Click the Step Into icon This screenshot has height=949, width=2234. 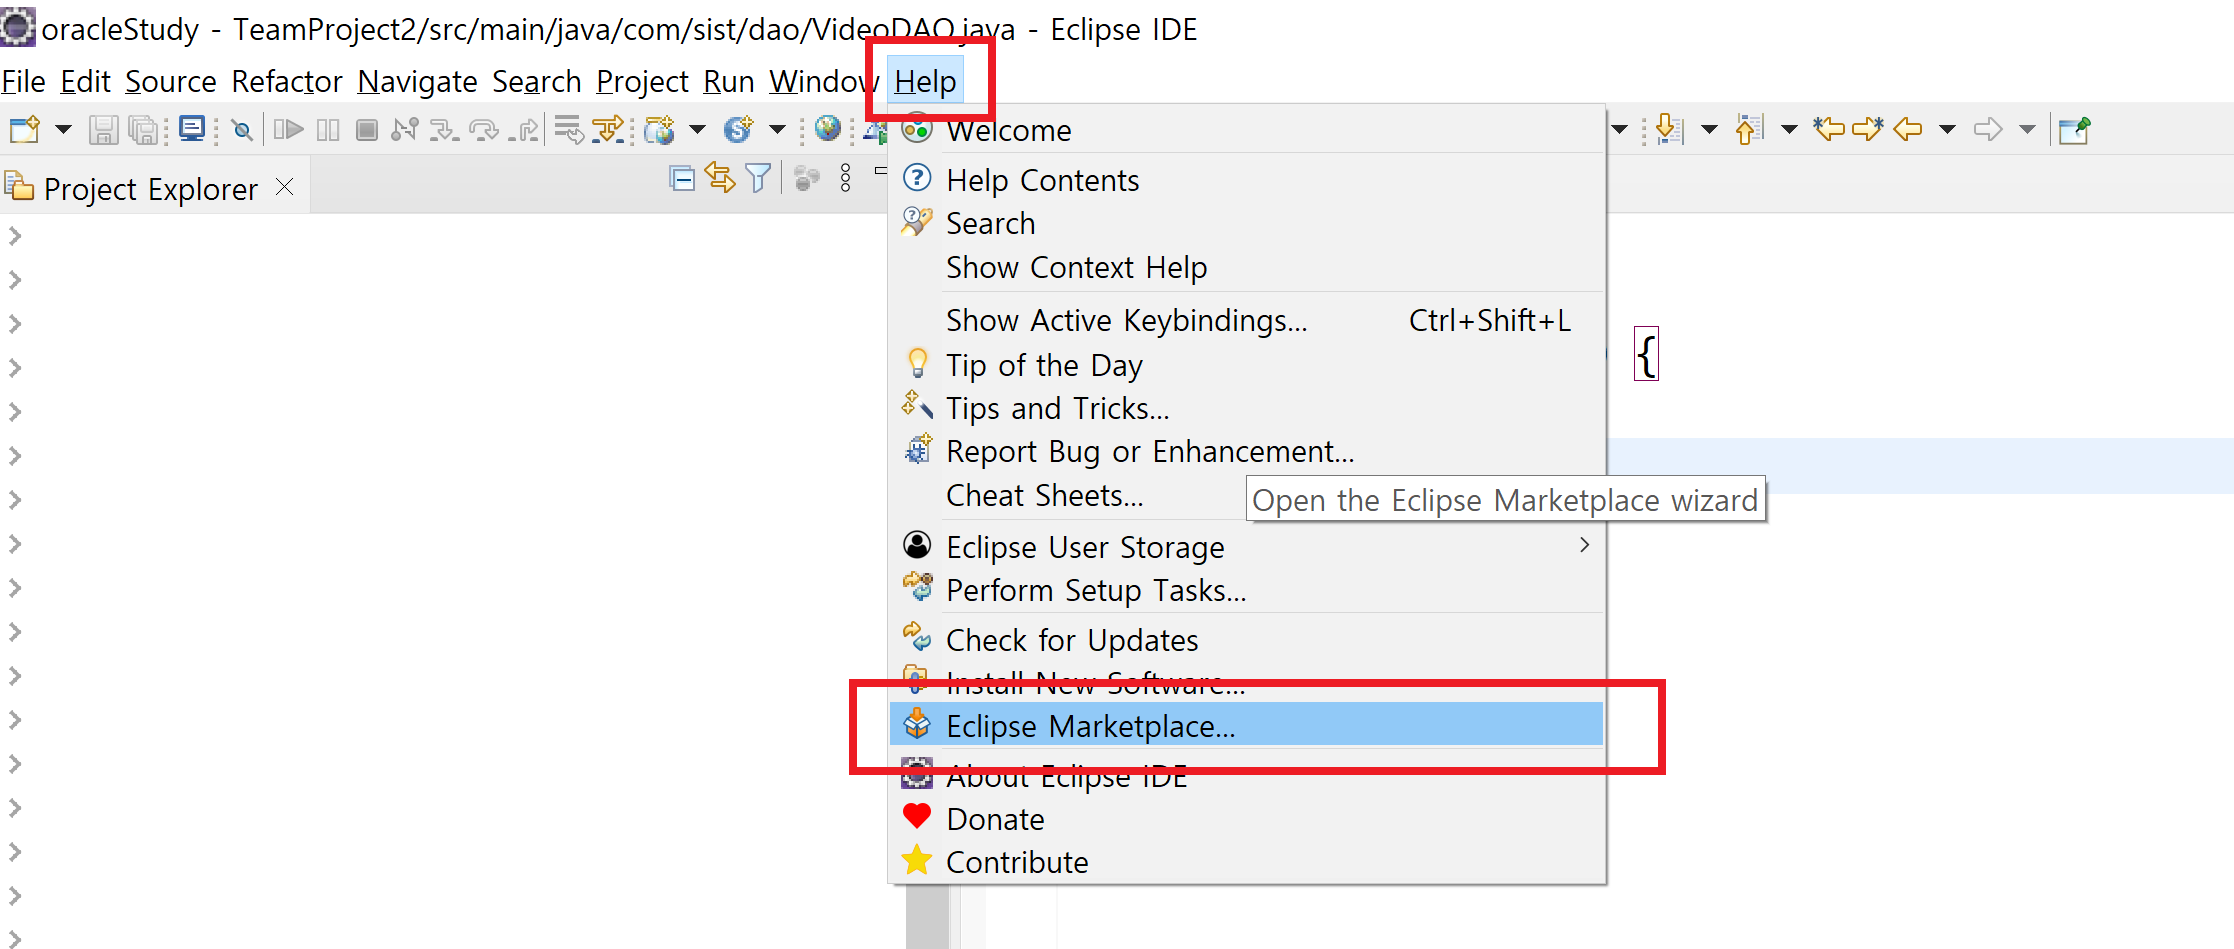click(444, 130)
